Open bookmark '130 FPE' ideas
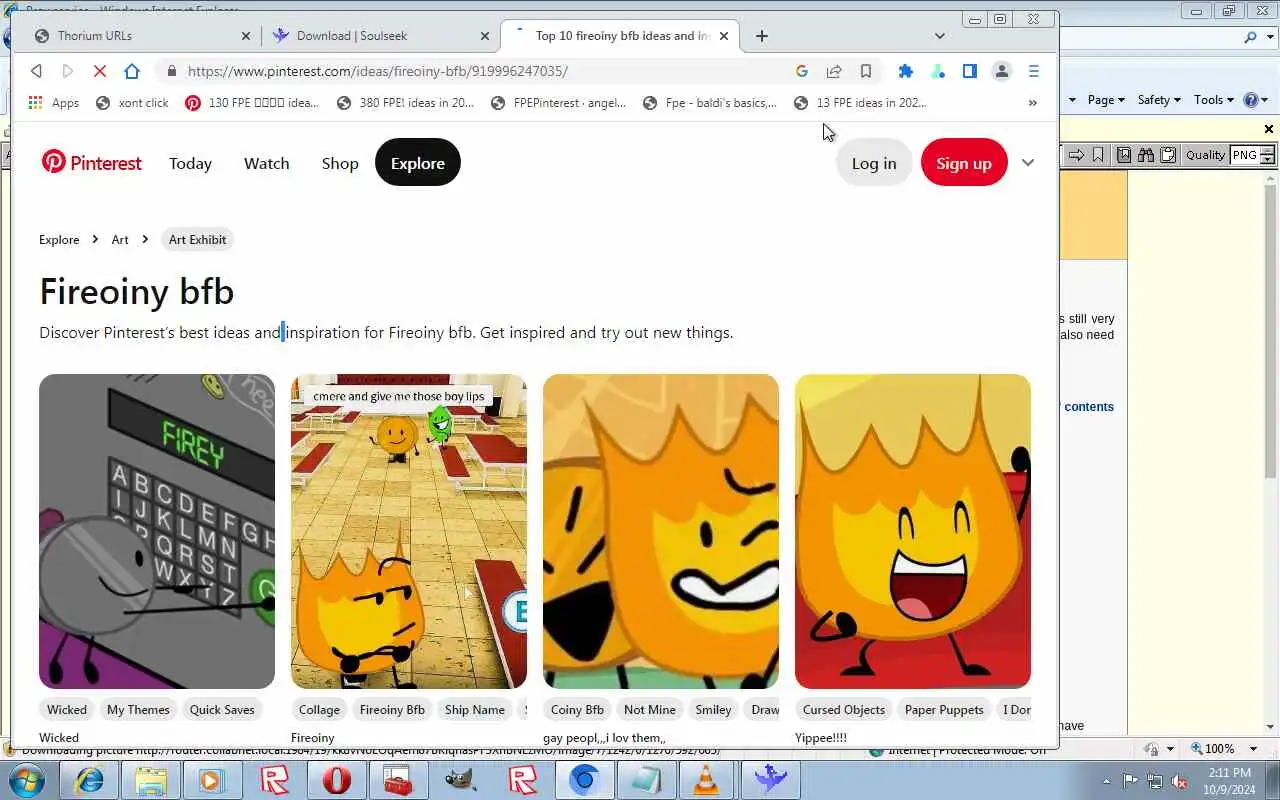The width and height of the screenshot is (1280, 800). 253,102
